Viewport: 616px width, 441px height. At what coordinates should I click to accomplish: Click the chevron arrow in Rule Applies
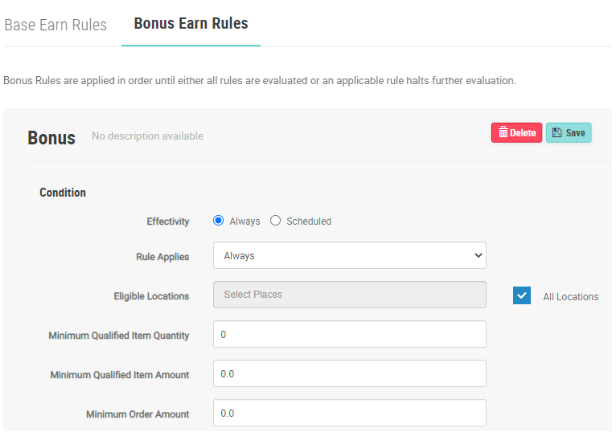click(x=475, y=256)
